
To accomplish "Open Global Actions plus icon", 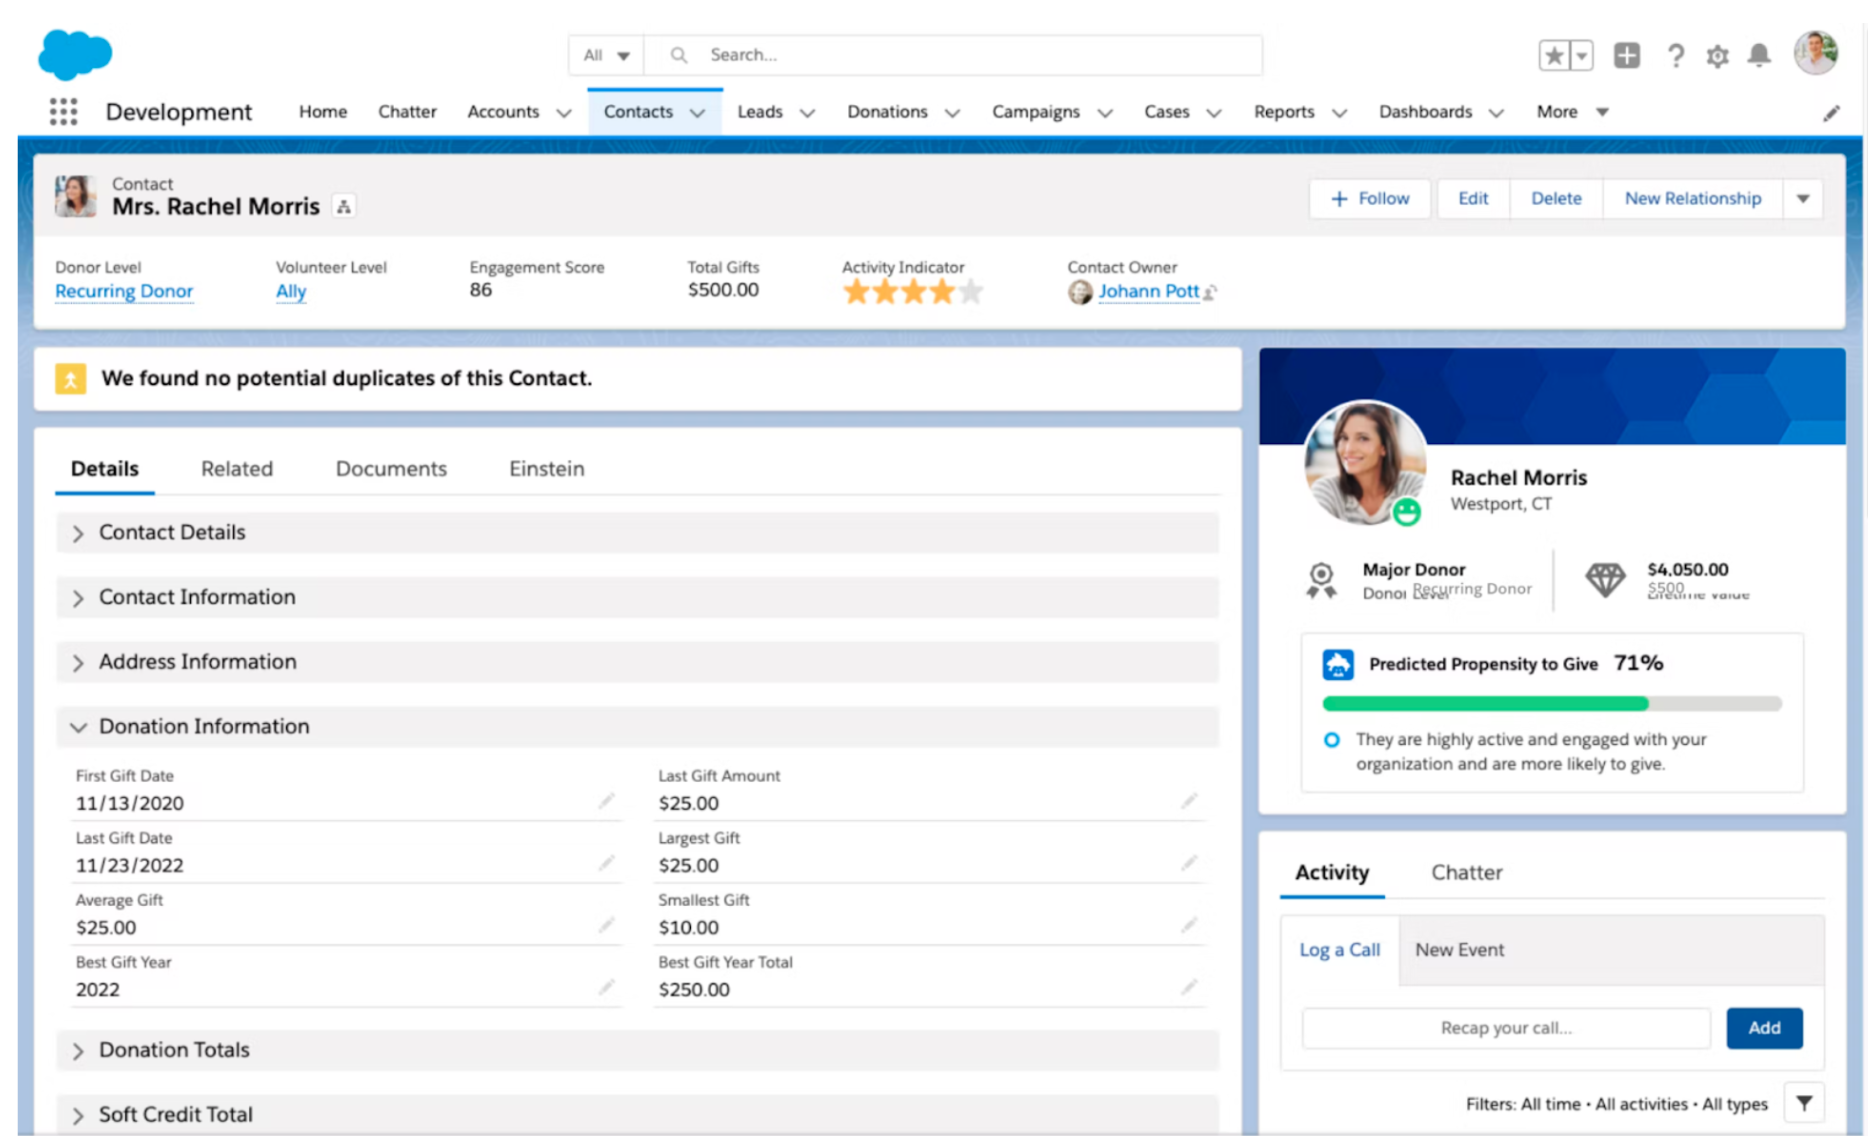I will [x=1626, y=55].
